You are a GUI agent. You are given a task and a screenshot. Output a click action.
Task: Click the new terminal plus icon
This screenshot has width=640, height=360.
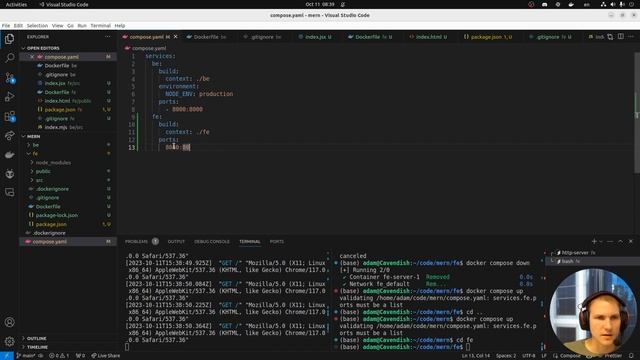[x=594, y=241]
